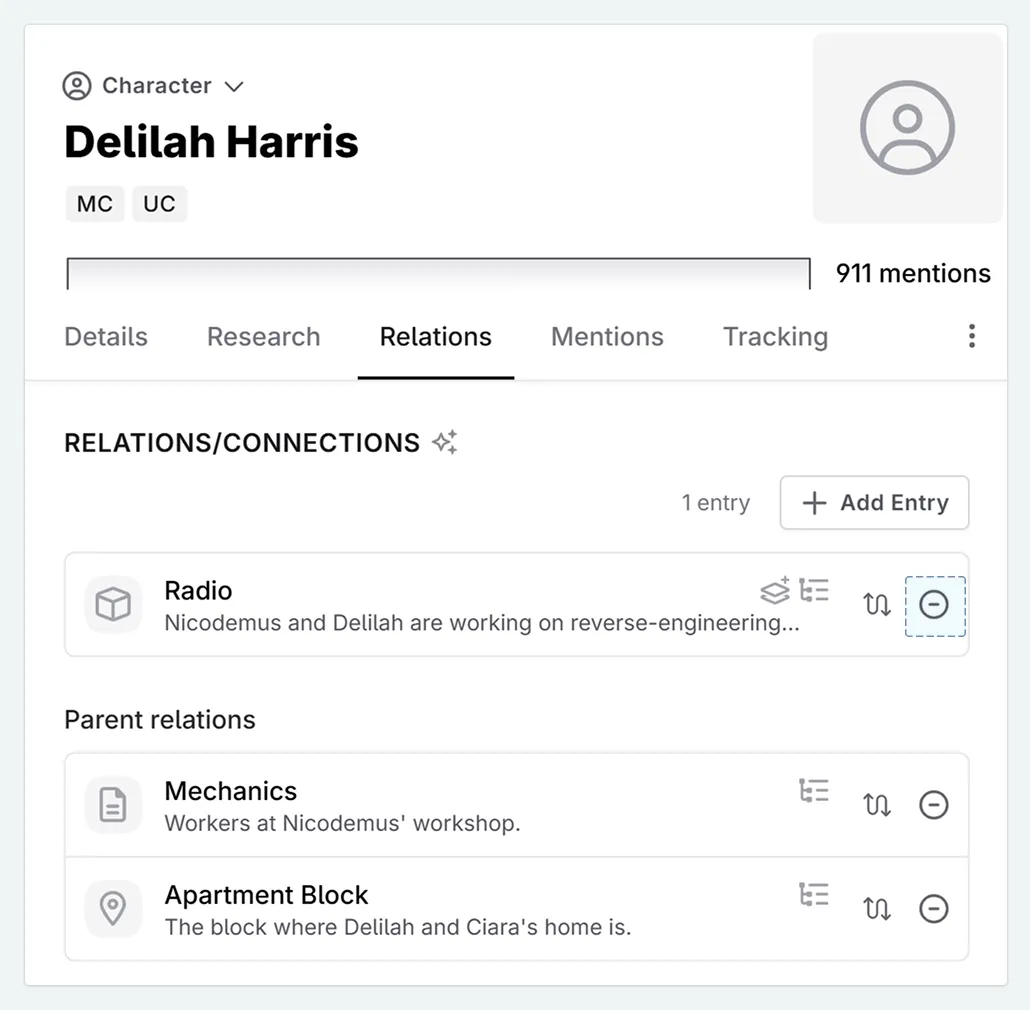Click the MC tag under Delilah Harris
The width and height of the screenshot is (1030, 1010).
coord(94,204)
